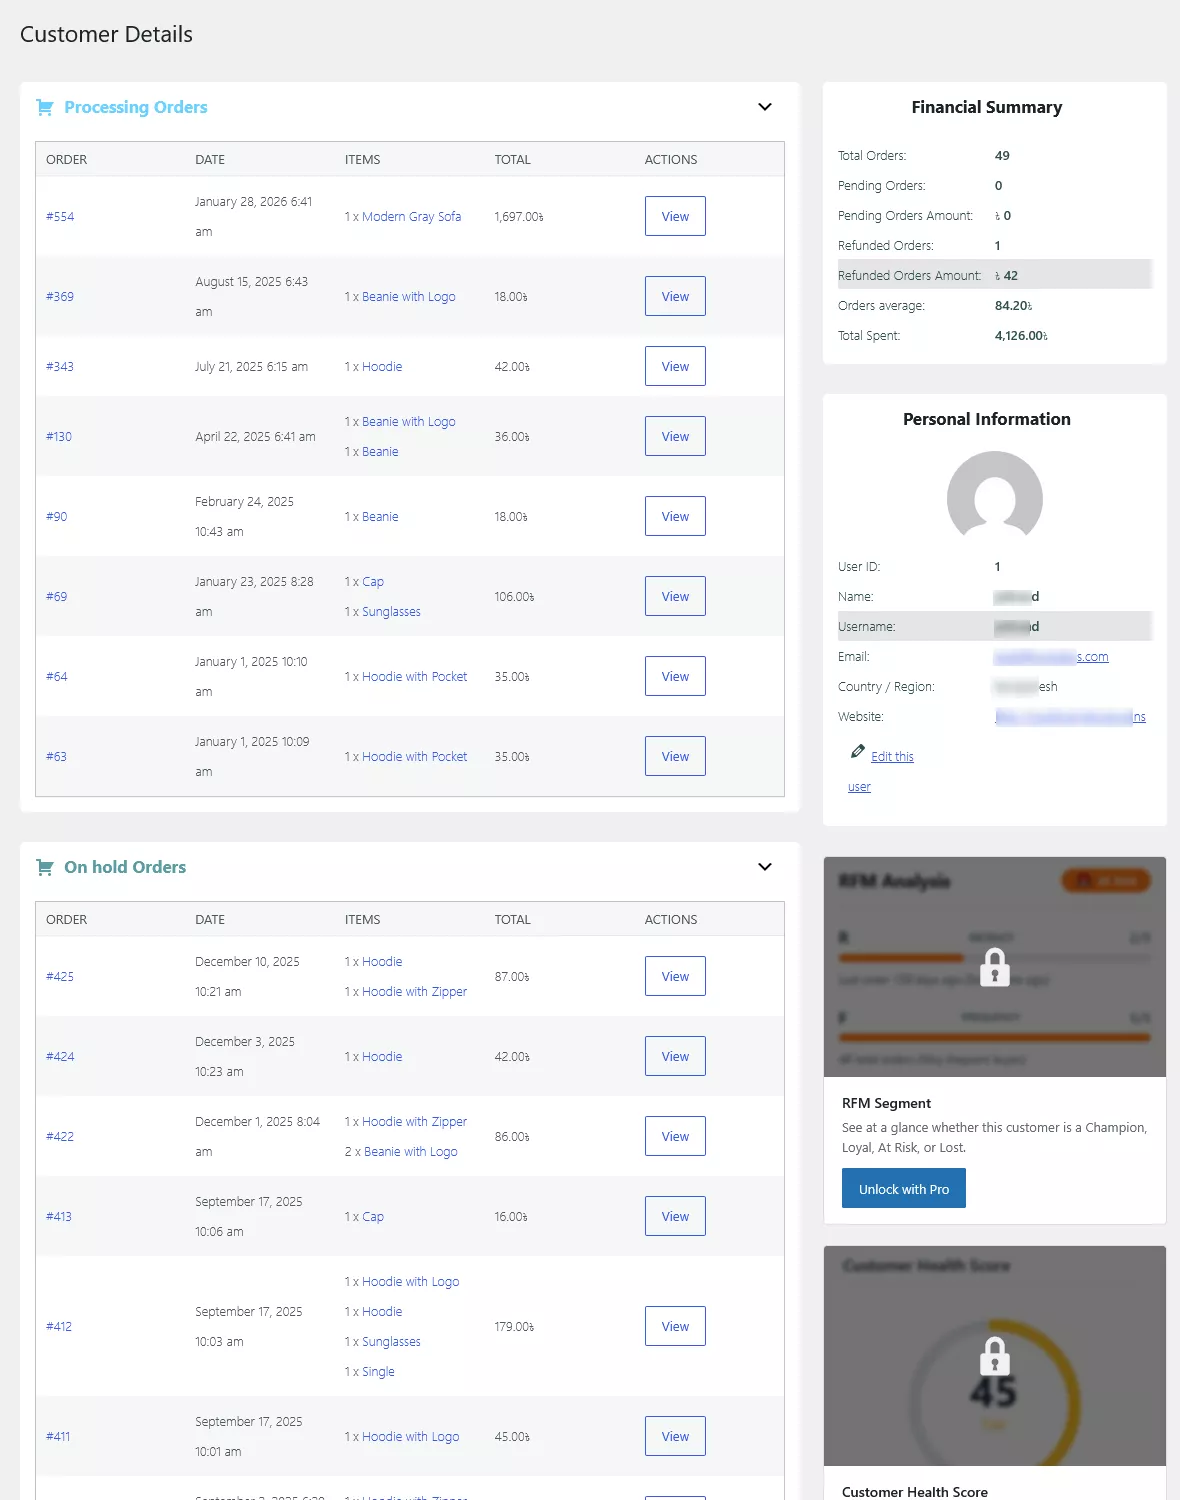
Task: Open the Hoodie product in order #343
Action: click(x=382, y=367)
